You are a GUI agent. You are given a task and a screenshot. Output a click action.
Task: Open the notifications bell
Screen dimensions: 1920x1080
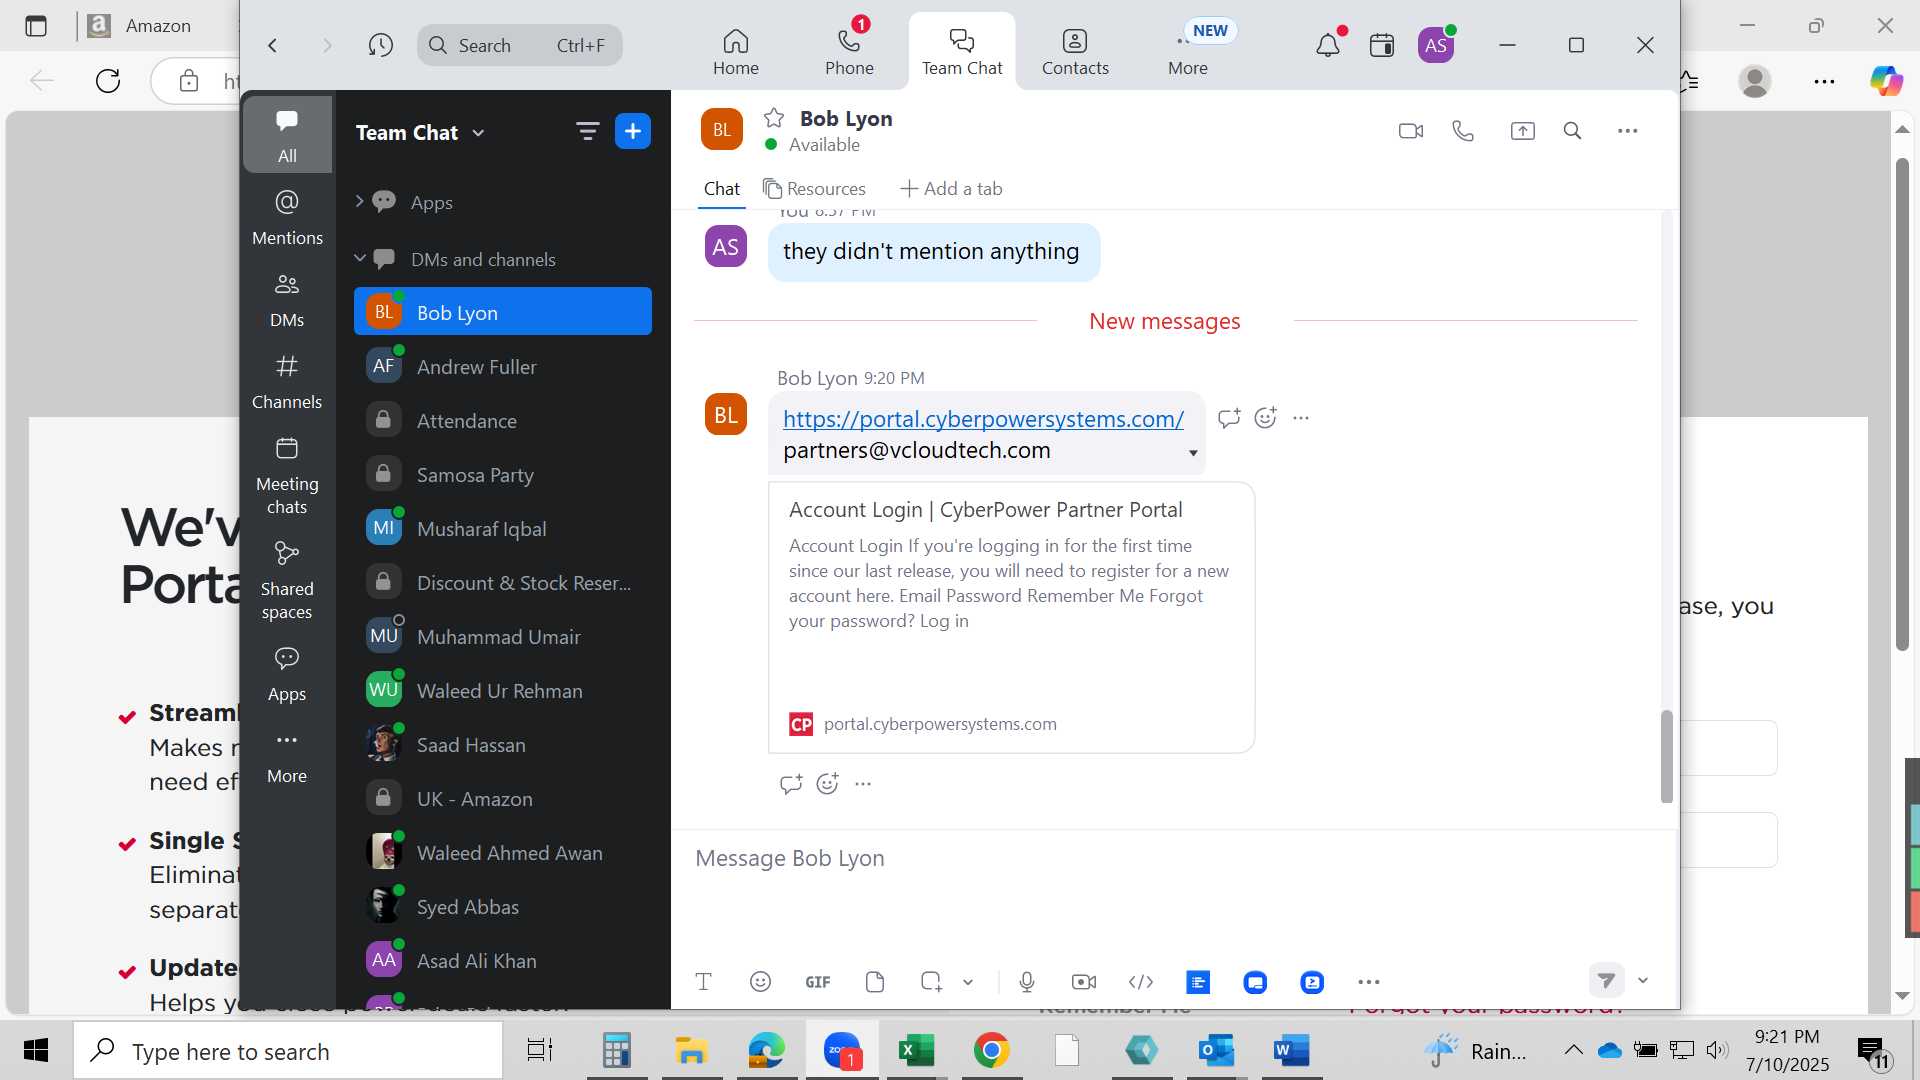pyautogui.click(x=1328, y=45)
